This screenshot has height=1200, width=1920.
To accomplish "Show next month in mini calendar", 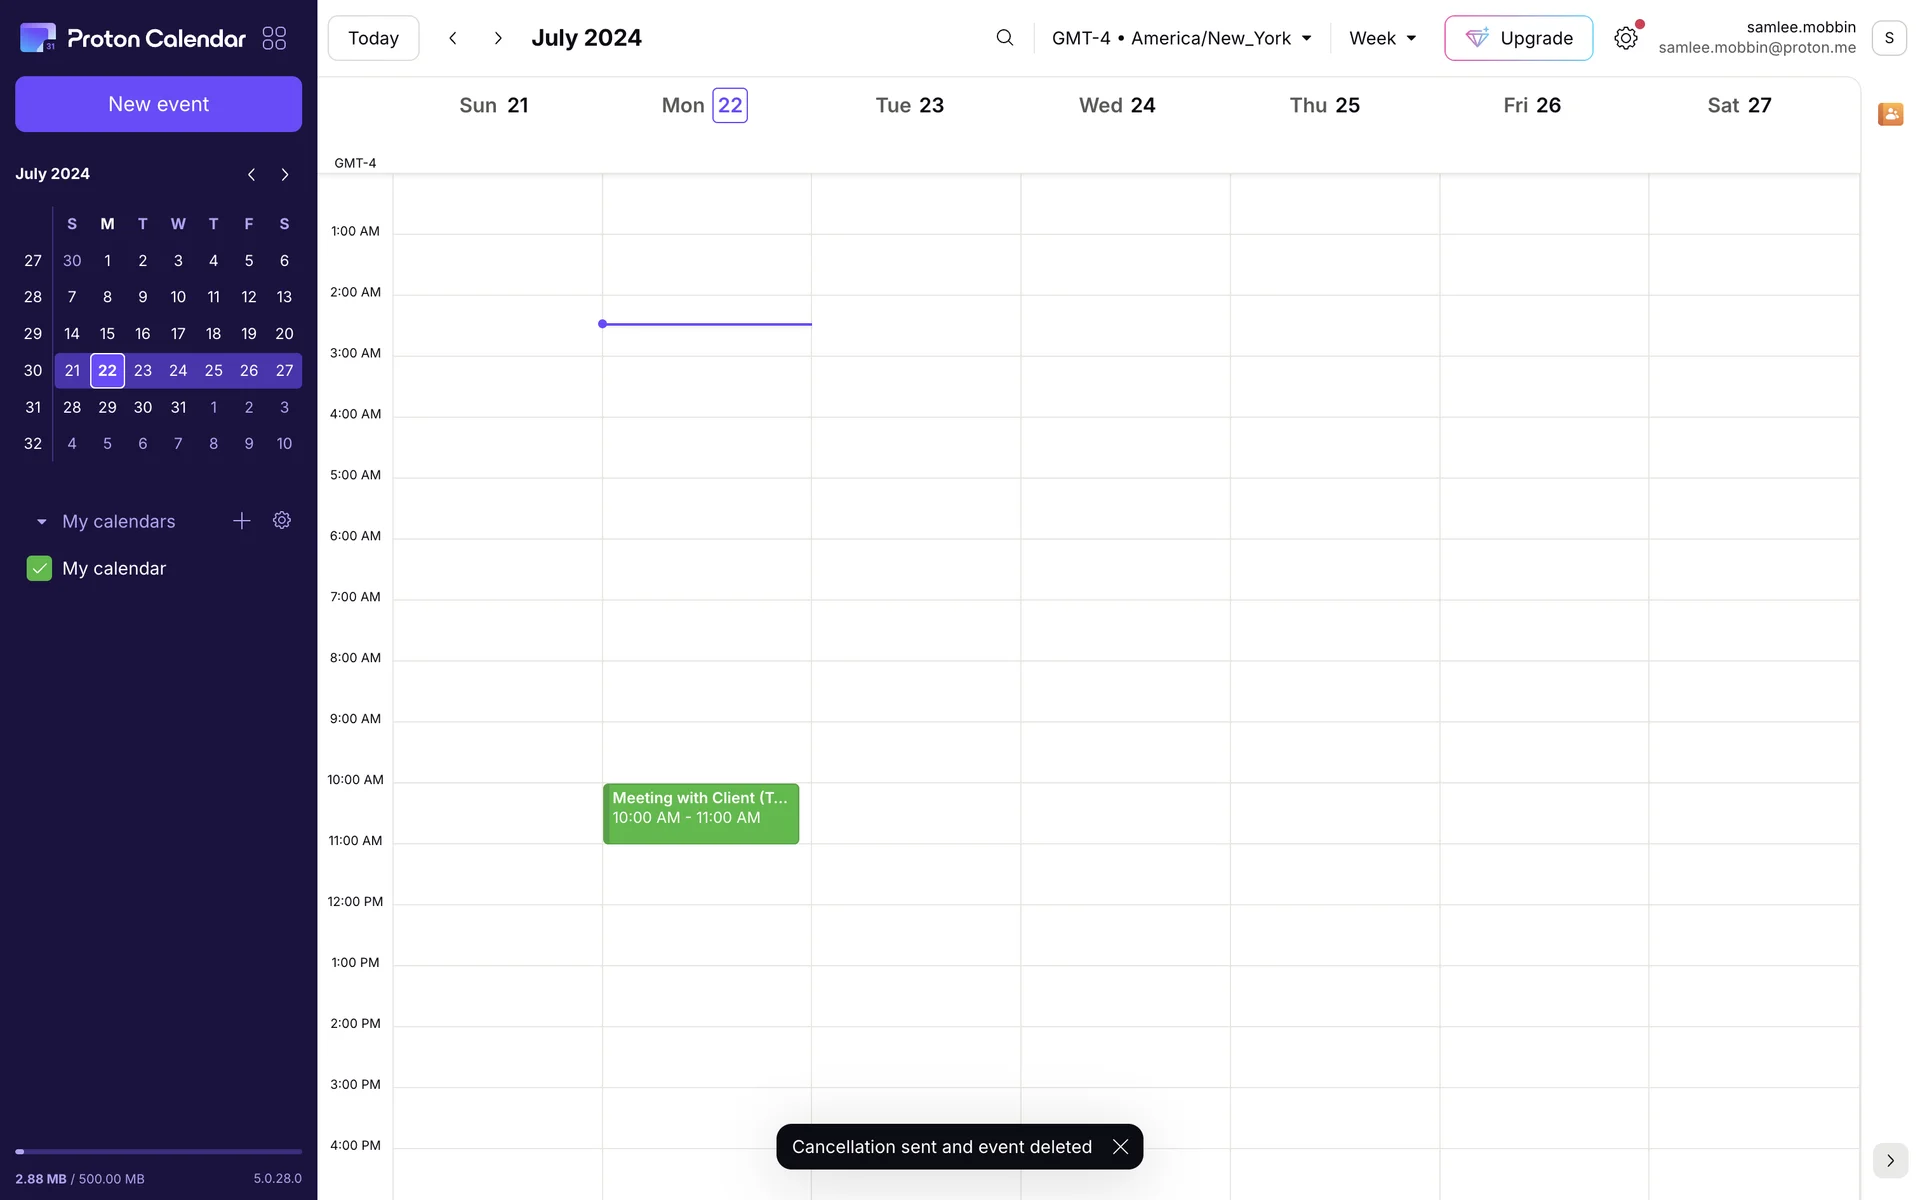I will click(285, 175).
